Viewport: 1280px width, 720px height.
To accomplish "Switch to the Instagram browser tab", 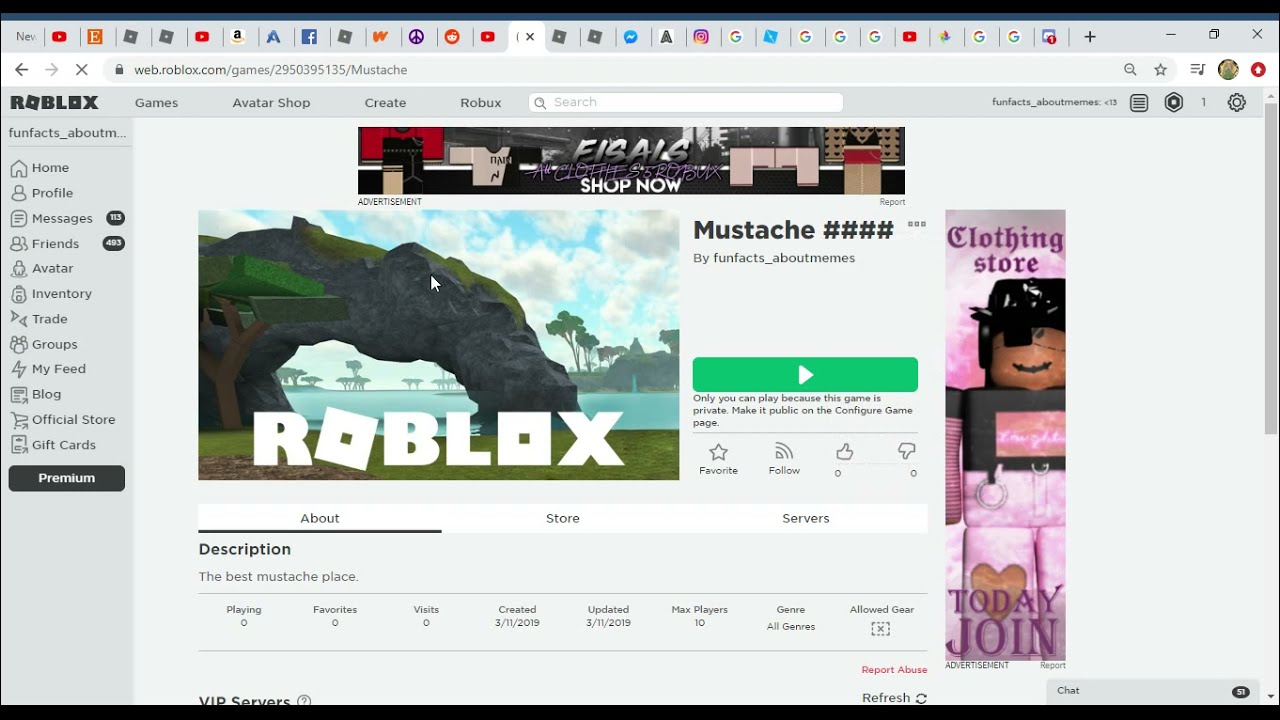I will [x=701, y=37].
